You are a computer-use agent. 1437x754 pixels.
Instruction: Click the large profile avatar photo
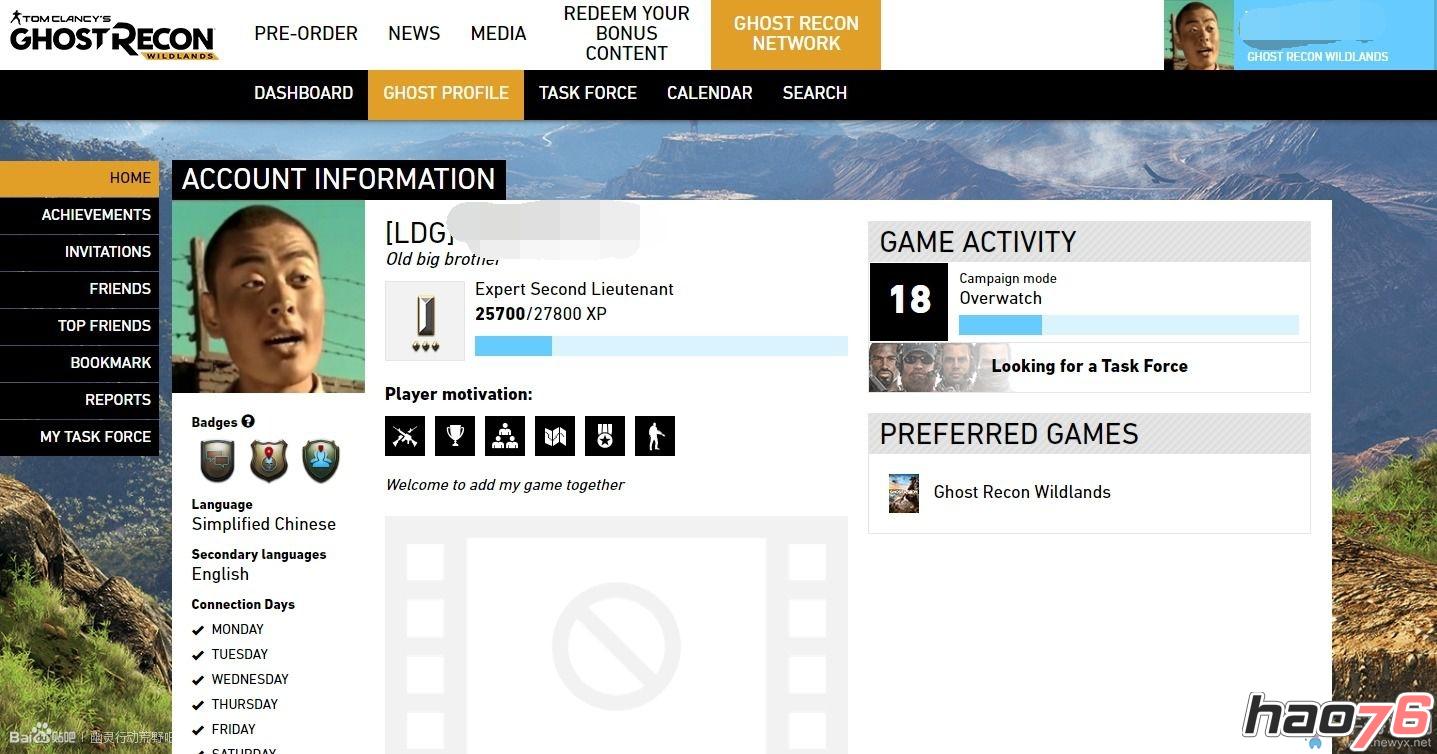tap(268, 297)
